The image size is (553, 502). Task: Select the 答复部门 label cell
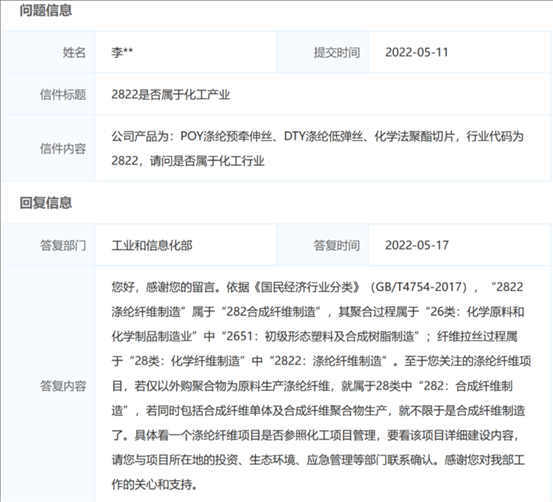[x=49, y=245]
